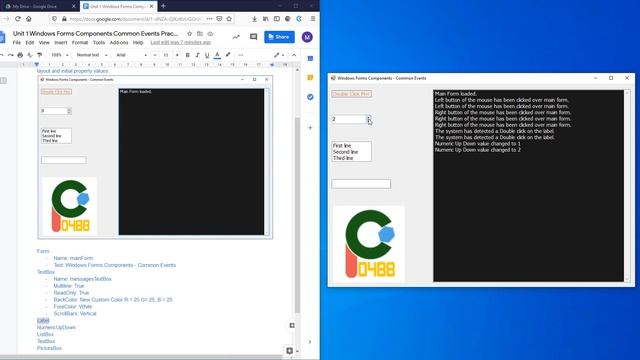Click the blue Share button
The height and width of the screenshot is (360, 640).
[279, 37]
